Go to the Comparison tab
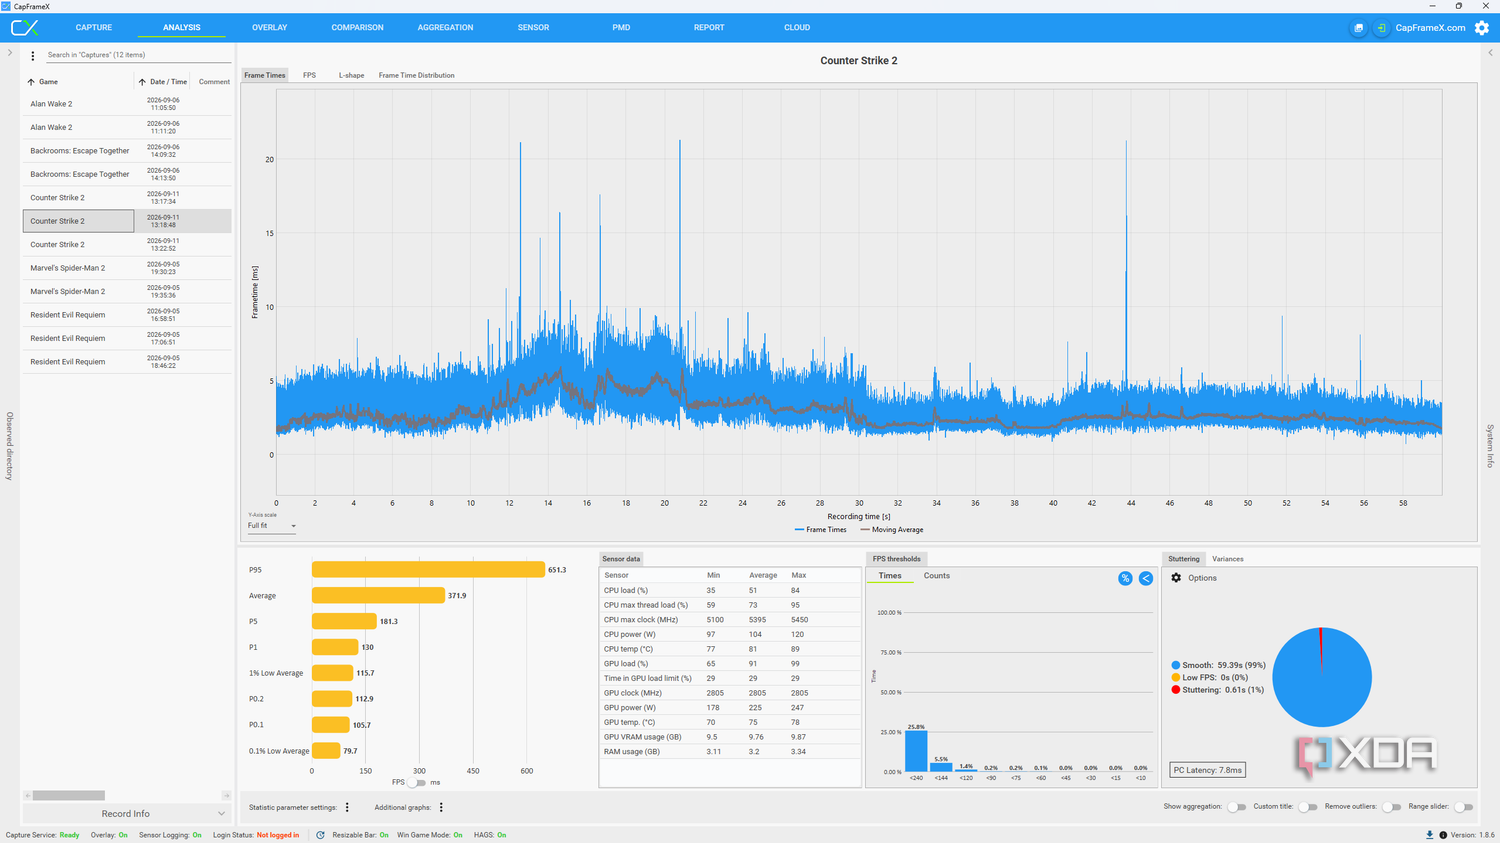The width and height of the screenshot is (1500, 843). (x=357, y=28)
